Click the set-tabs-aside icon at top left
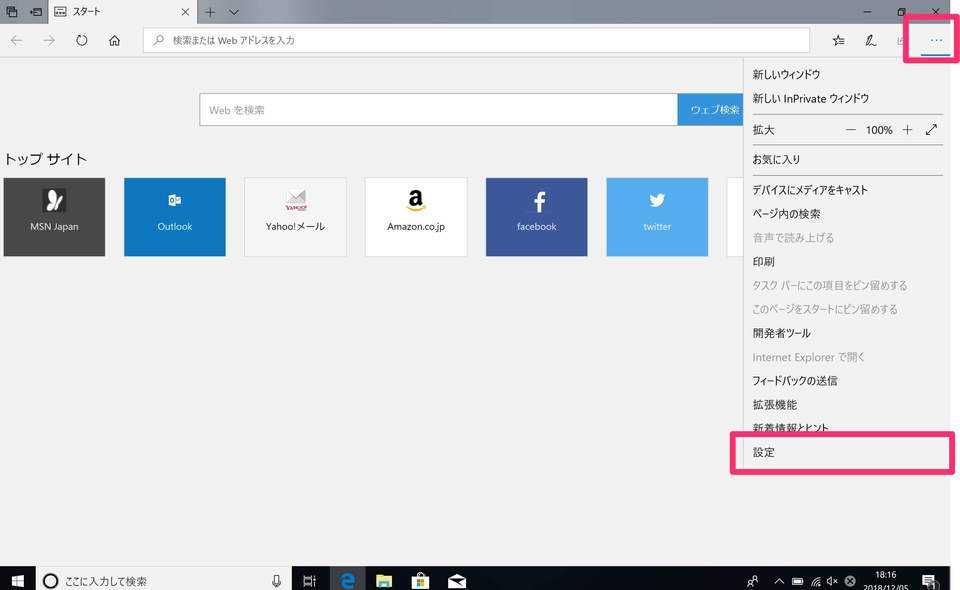Screen dimensions: 960x590 (x=36, y=12)
